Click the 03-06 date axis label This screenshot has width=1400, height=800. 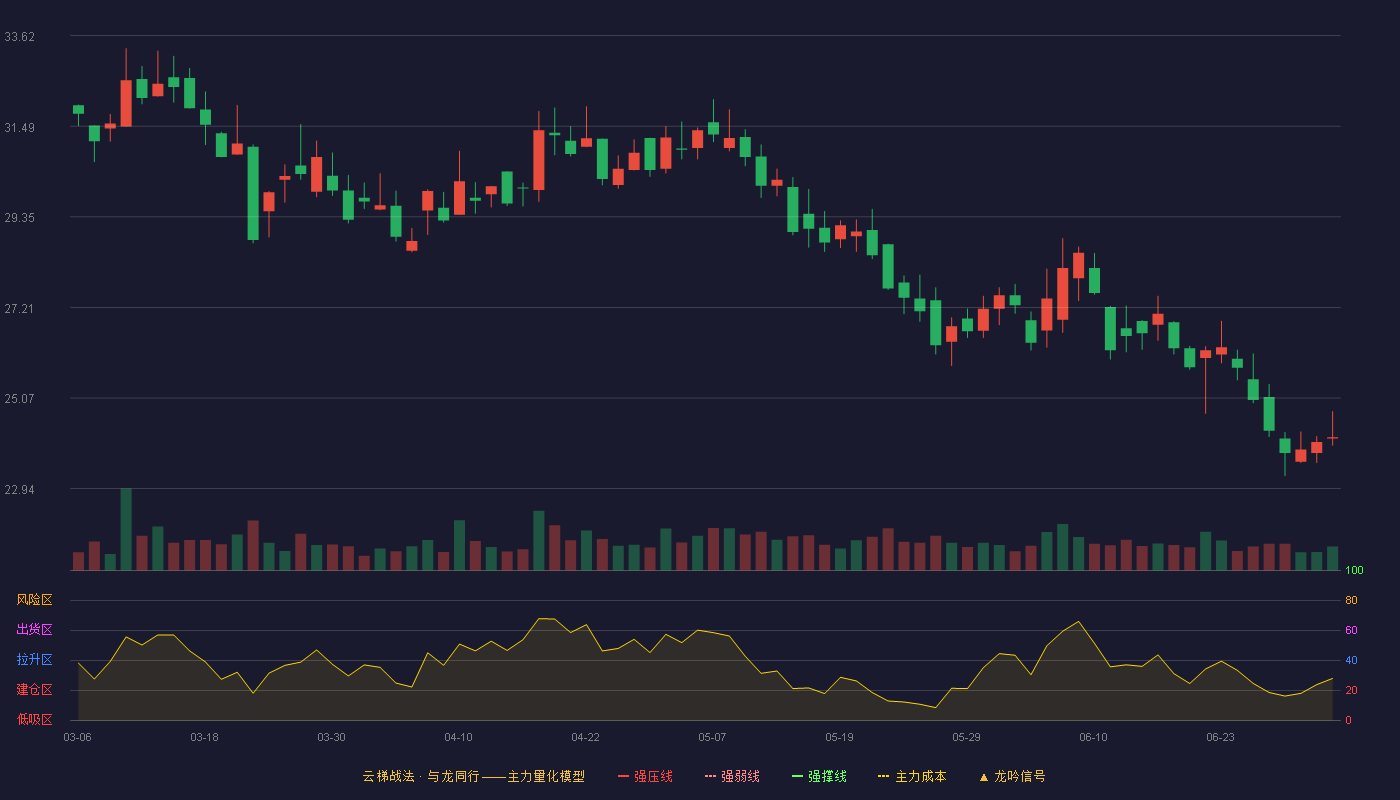[x=77, y=737]
